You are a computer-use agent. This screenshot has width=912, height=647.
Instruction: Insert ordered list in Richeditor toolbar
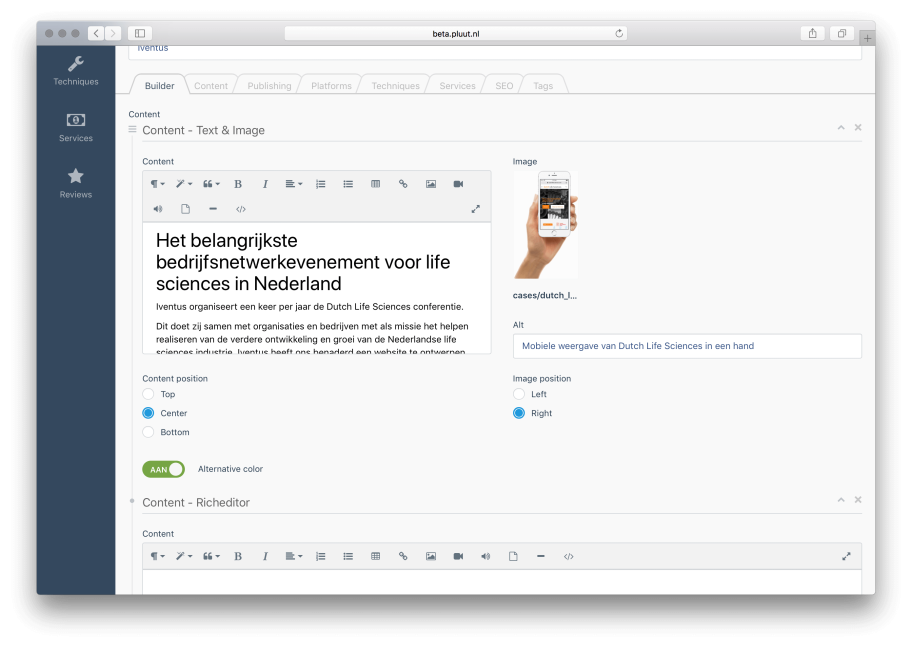[320, 556]
